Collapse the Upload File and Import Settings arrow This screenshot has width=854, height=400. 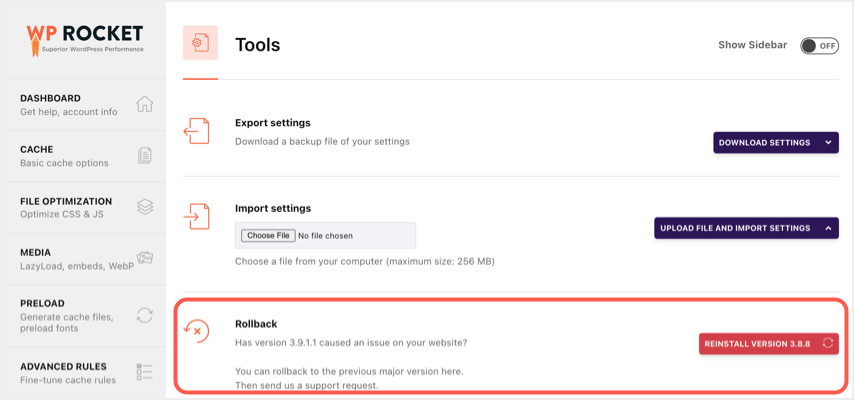pos(828,228)
